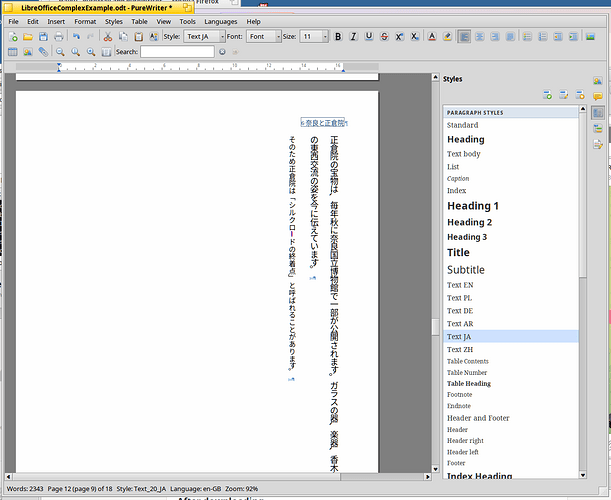This screenshot has height=500, width=611.
Task: Toggle strikethrough formatting
Action: (x=384, y=37)
